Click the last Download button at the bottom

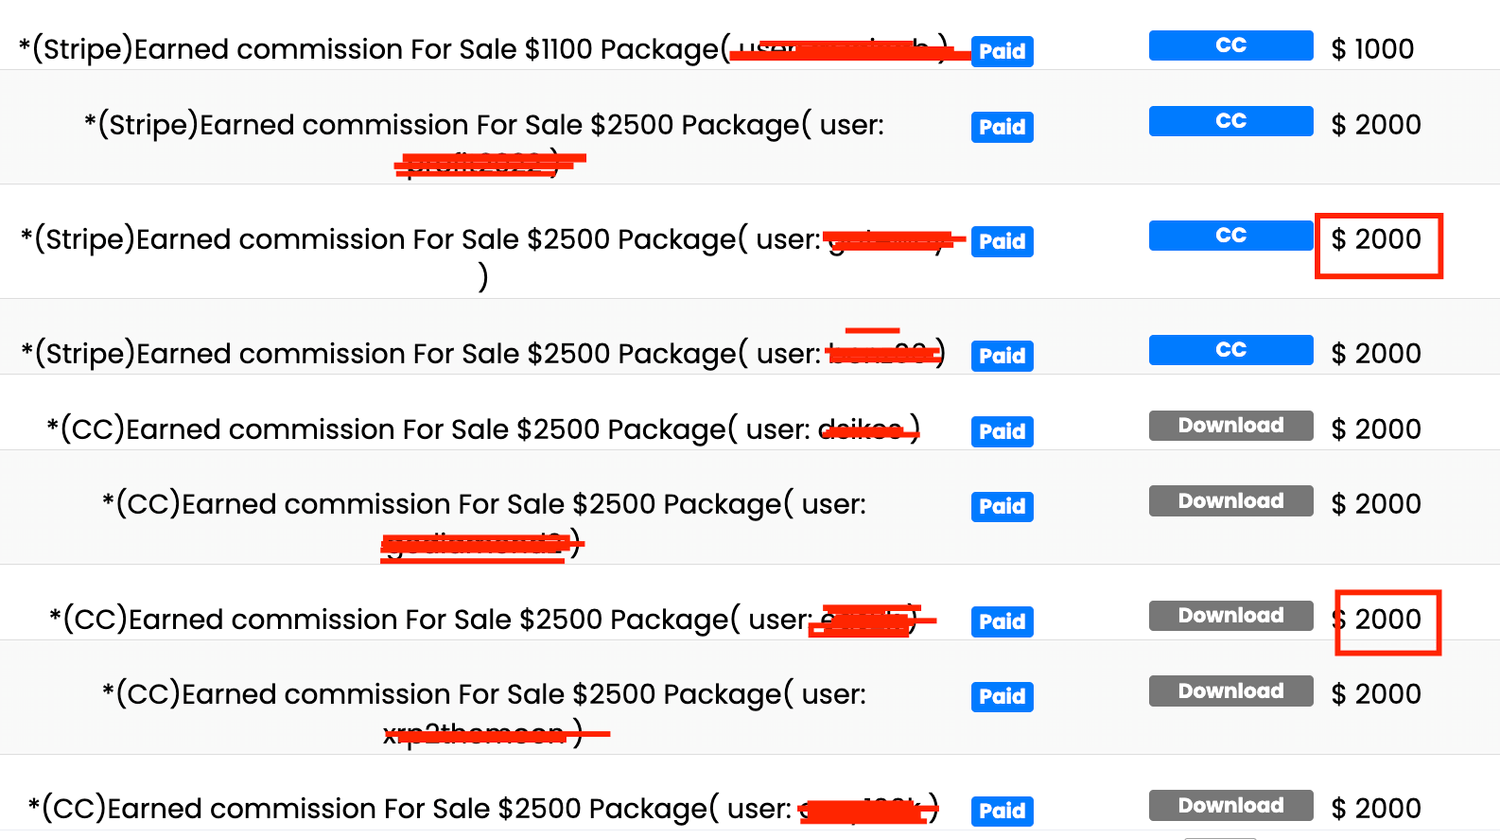coord(1230,805)
